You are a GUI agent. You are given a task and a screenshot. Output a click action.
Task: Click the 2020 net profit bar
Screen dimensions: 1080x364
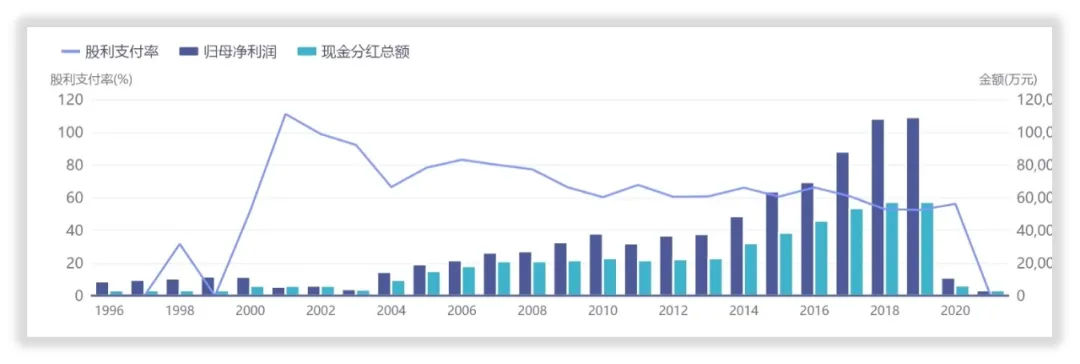948,287
